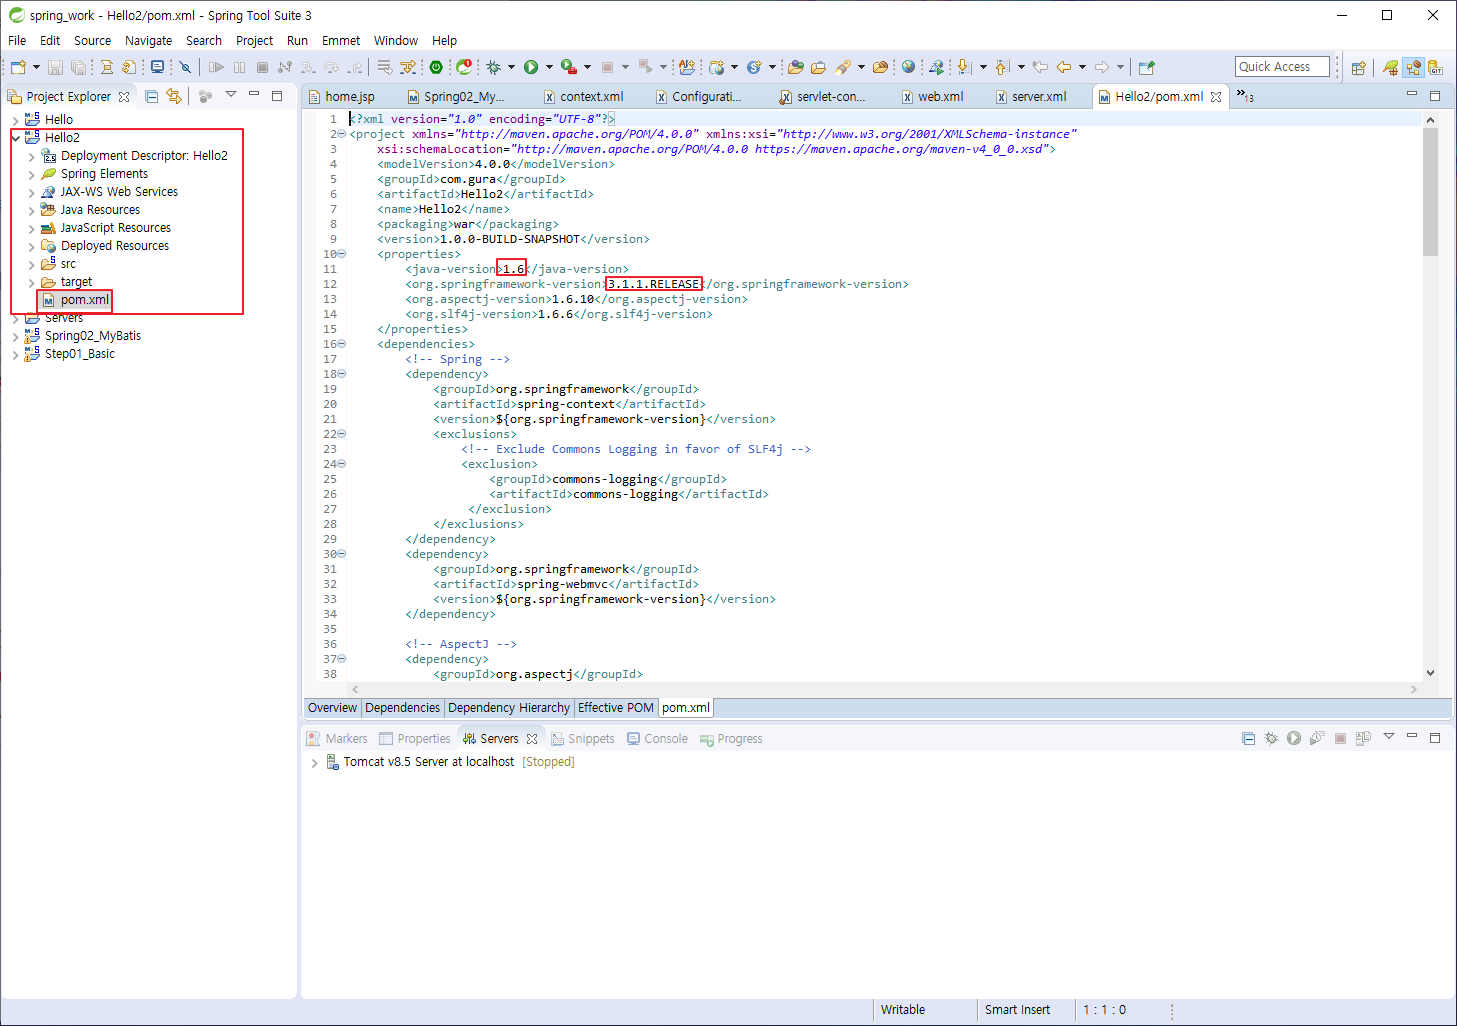Click Collapse All in Project Explorer

pyautogui.click(x=151, y=96)
